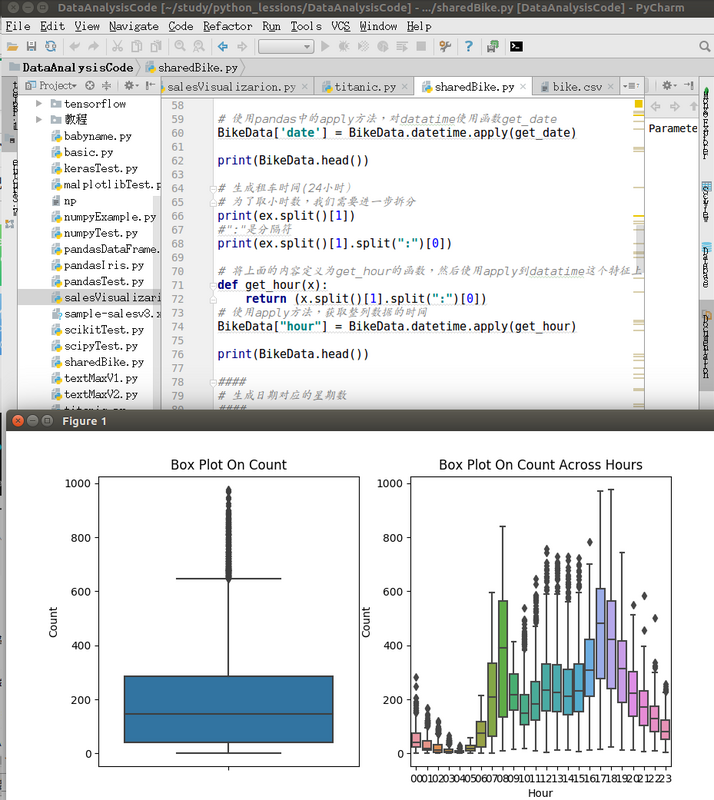Screen dimensions: 714x800
Task: Open Project panel gear settings dropdown
Action: click(x=131, y=85)
